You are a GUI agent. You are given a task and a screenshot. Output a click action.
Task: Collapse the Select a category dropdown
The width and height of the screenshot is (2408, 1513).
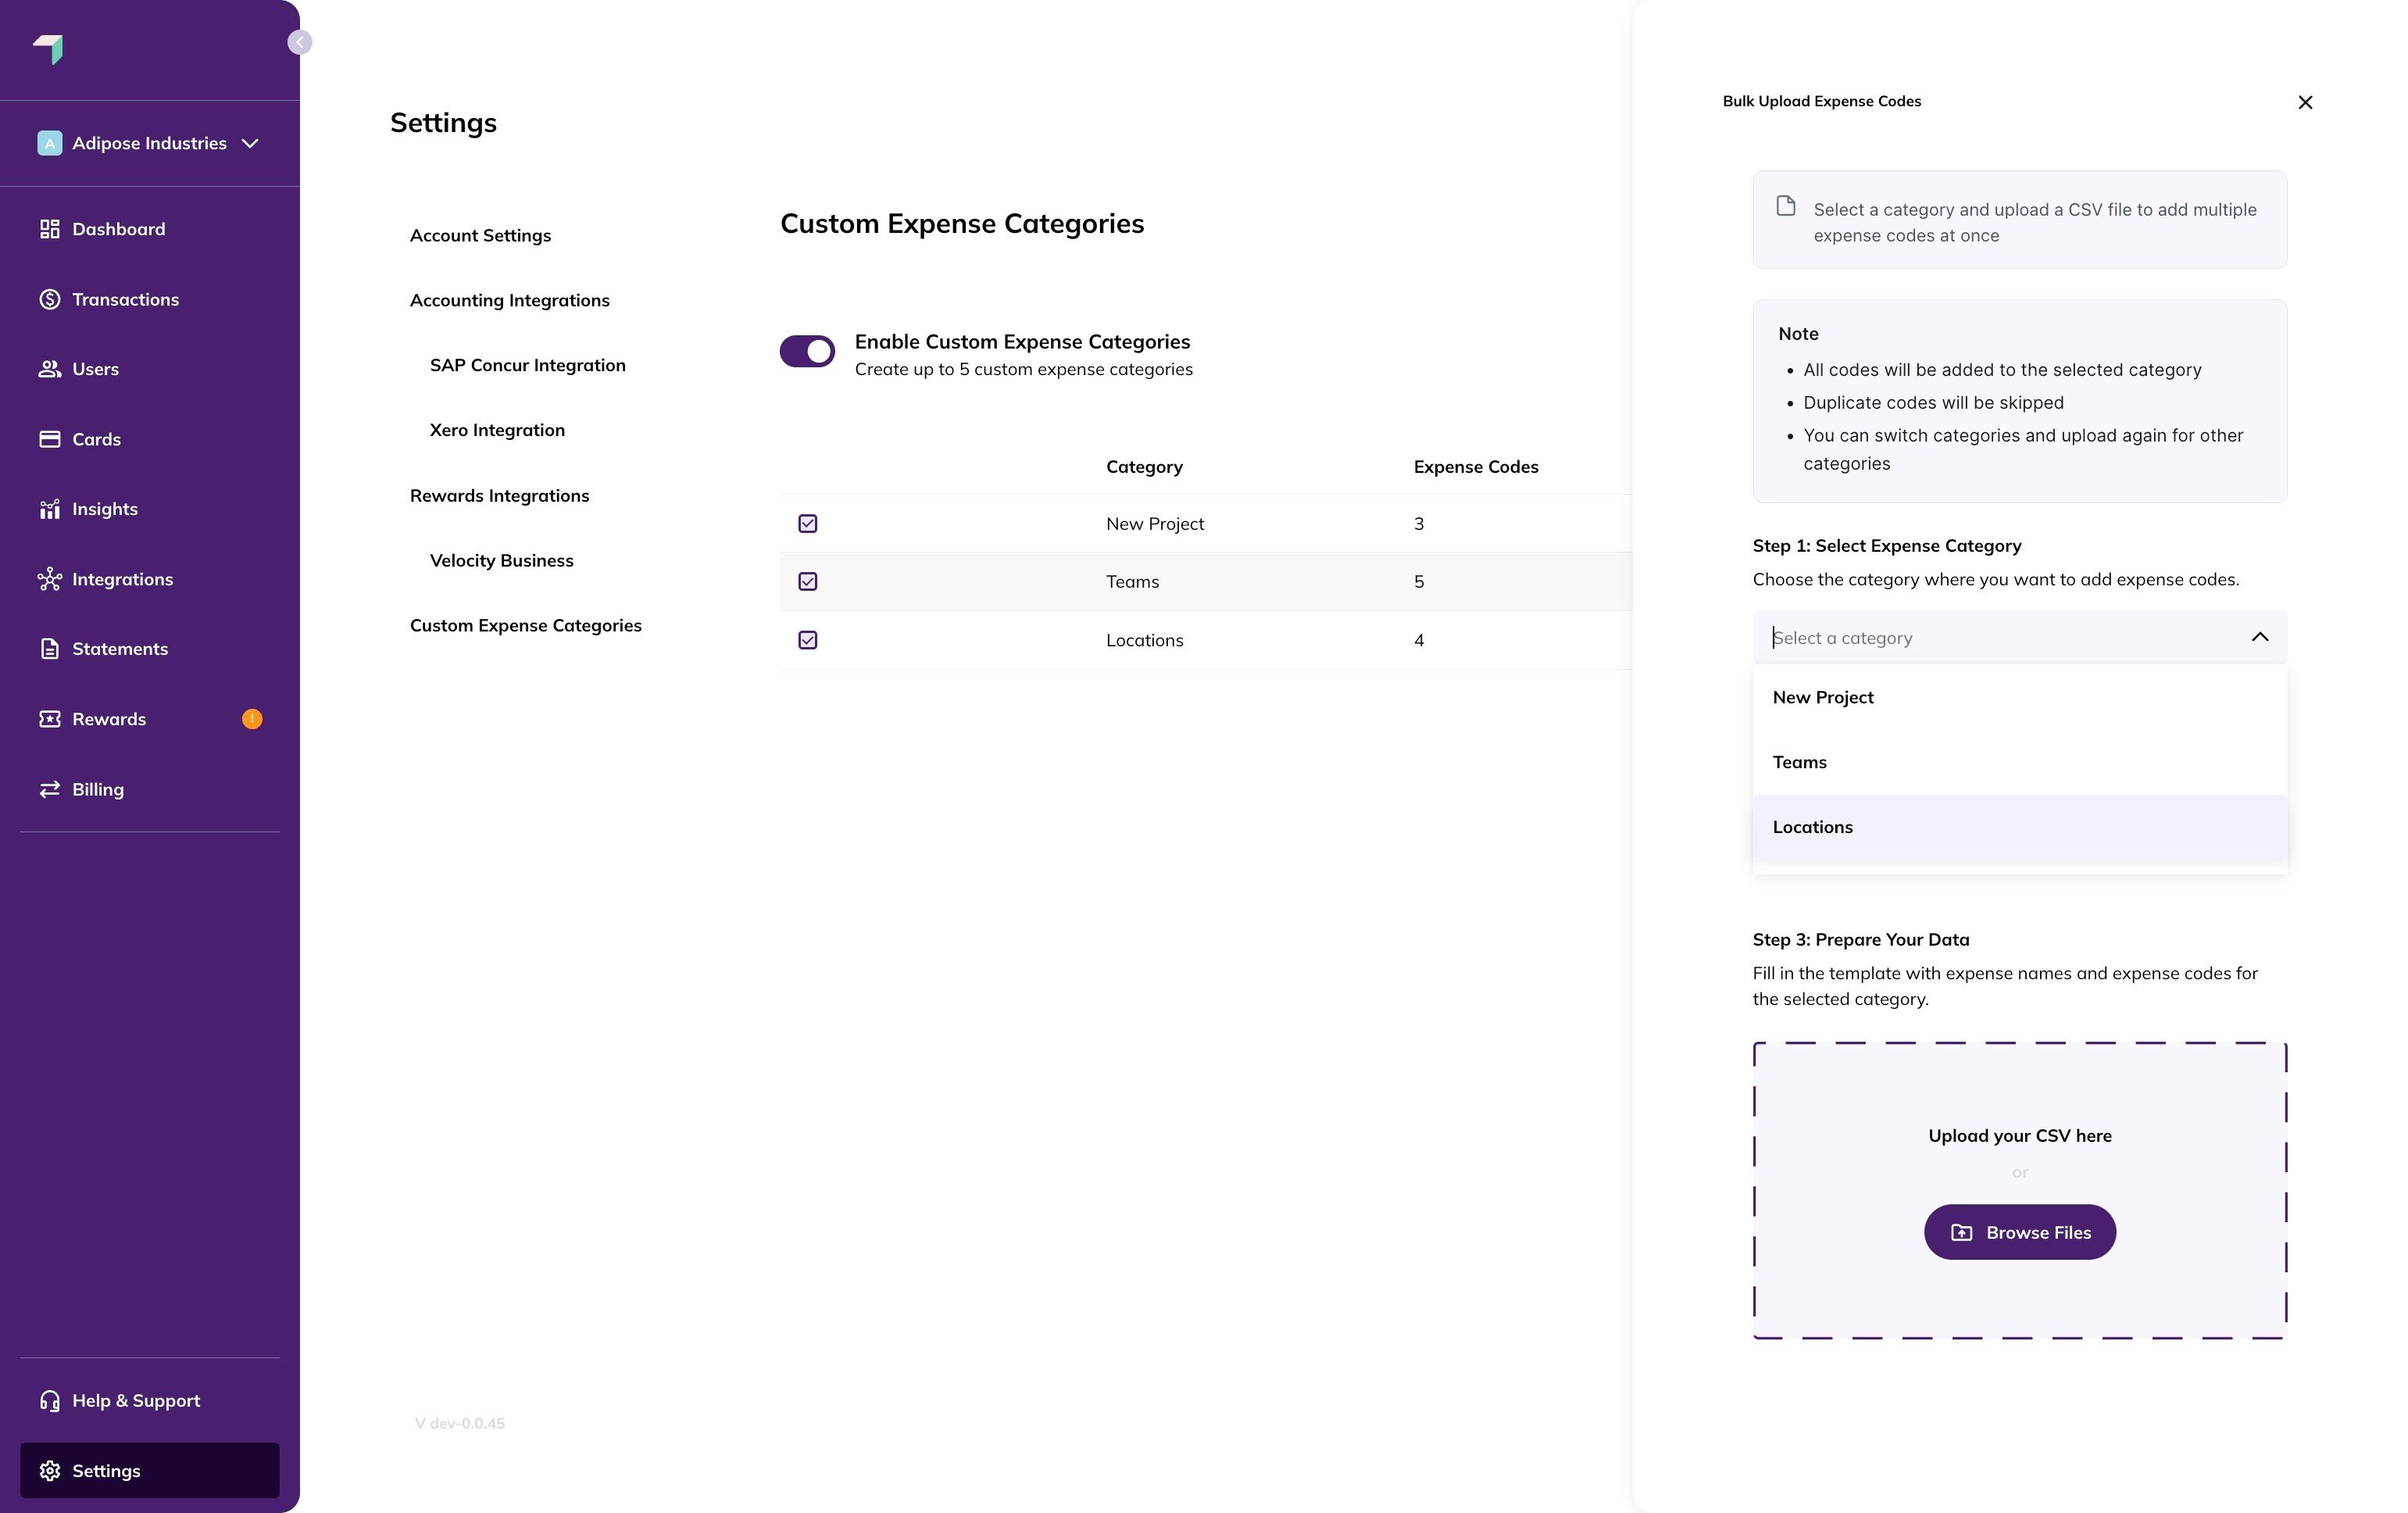(2261, 637)
